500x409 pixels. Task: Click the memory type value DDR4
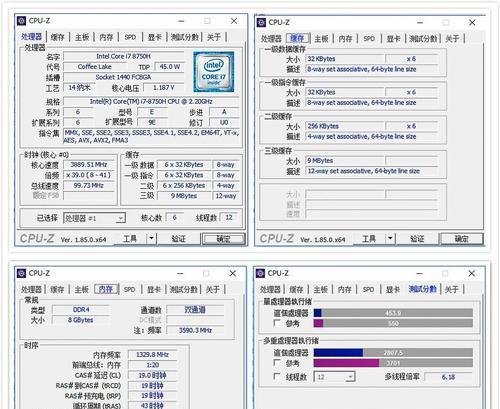coord(81,310)
